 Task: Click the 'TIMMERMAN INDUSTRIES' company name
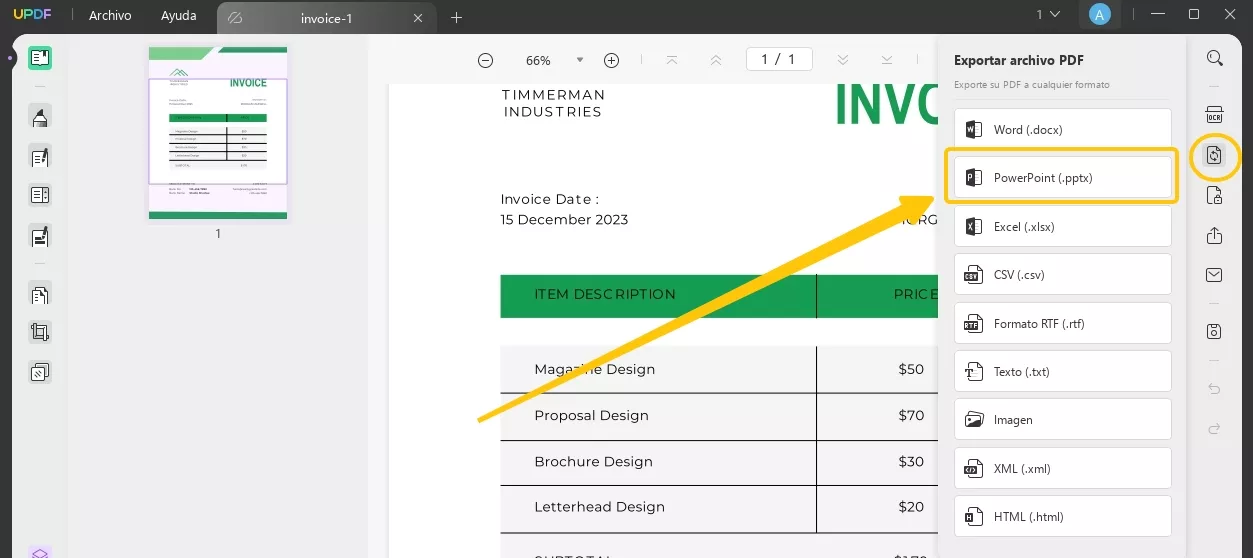tap(553, 103)
